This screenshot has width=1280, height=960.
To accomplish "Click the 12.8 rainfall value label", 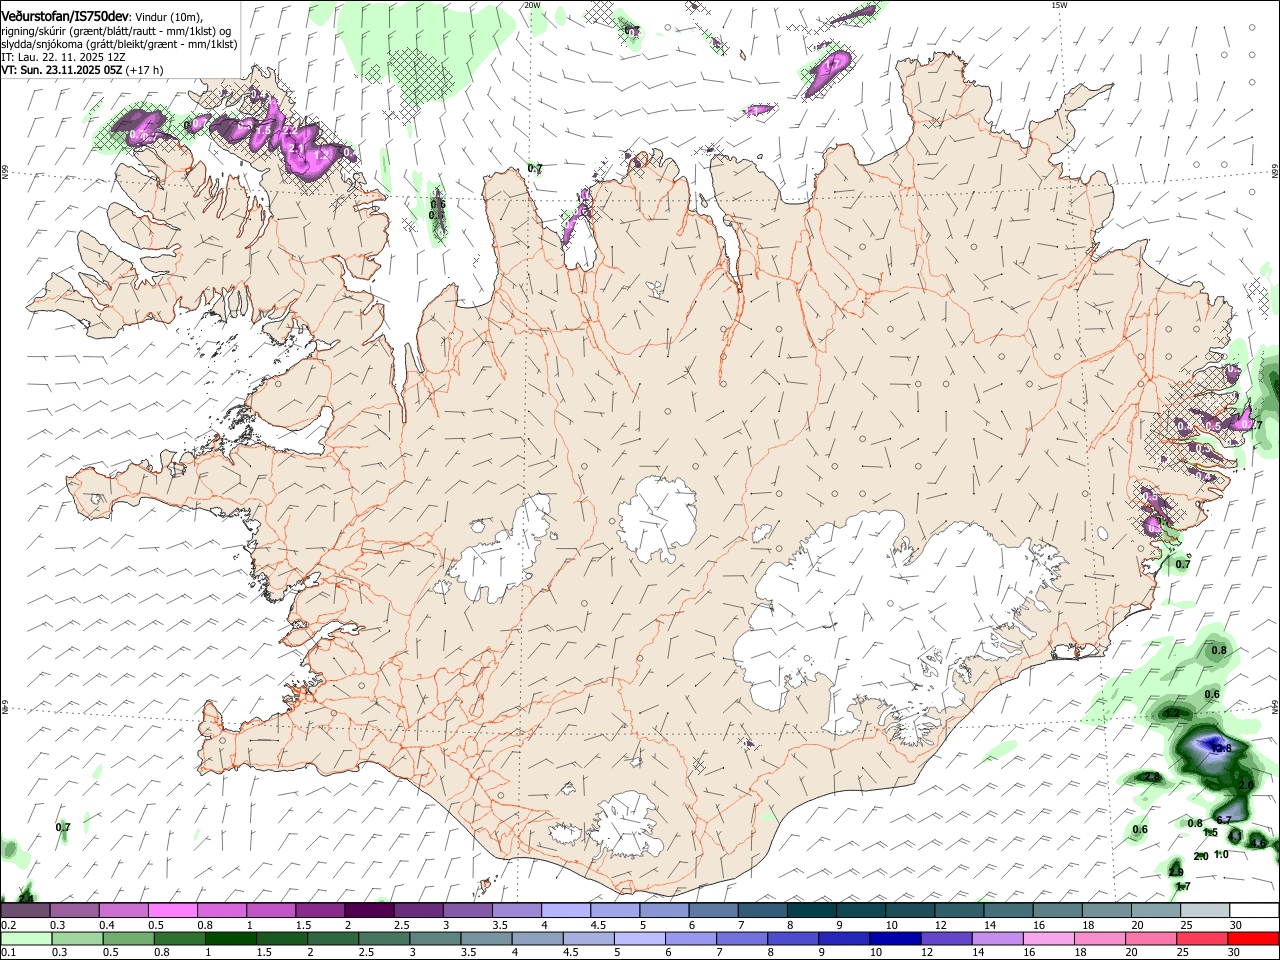I will (x=1222, y=748).
